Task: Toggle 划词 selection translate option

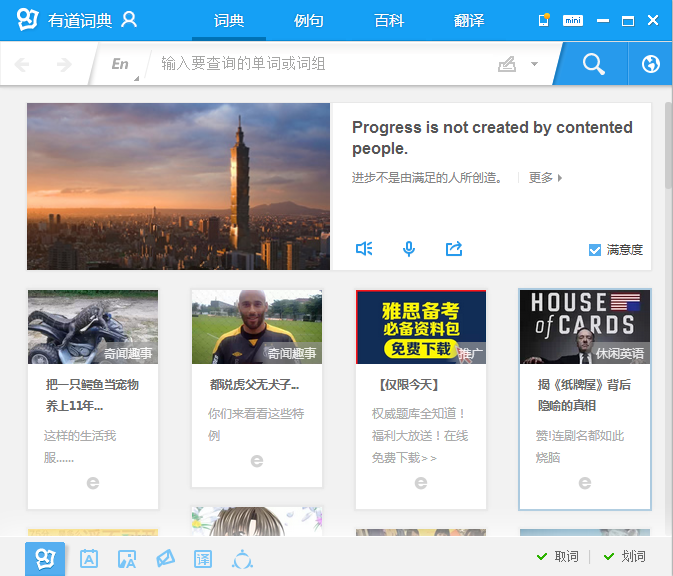Action: [625, 556]
